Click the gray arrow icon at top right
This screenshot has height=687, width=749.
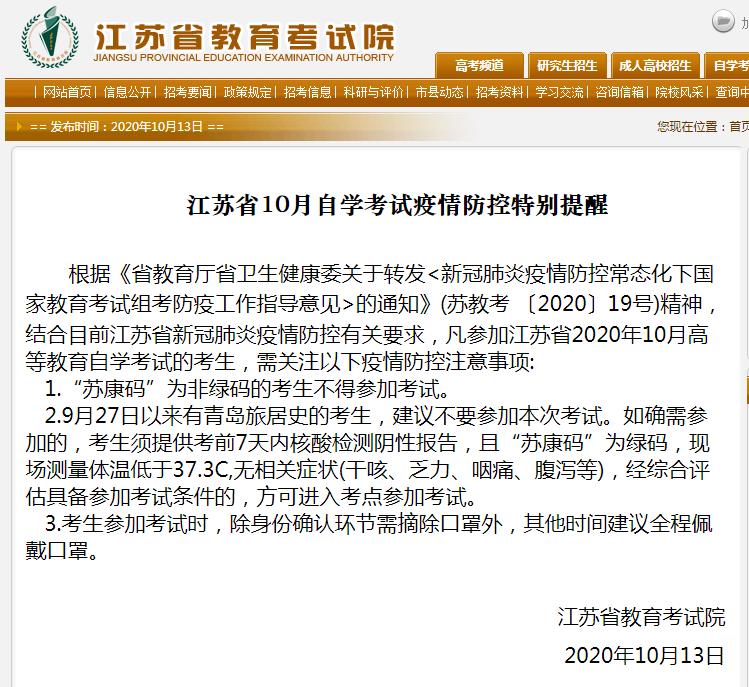coord(723,20)
